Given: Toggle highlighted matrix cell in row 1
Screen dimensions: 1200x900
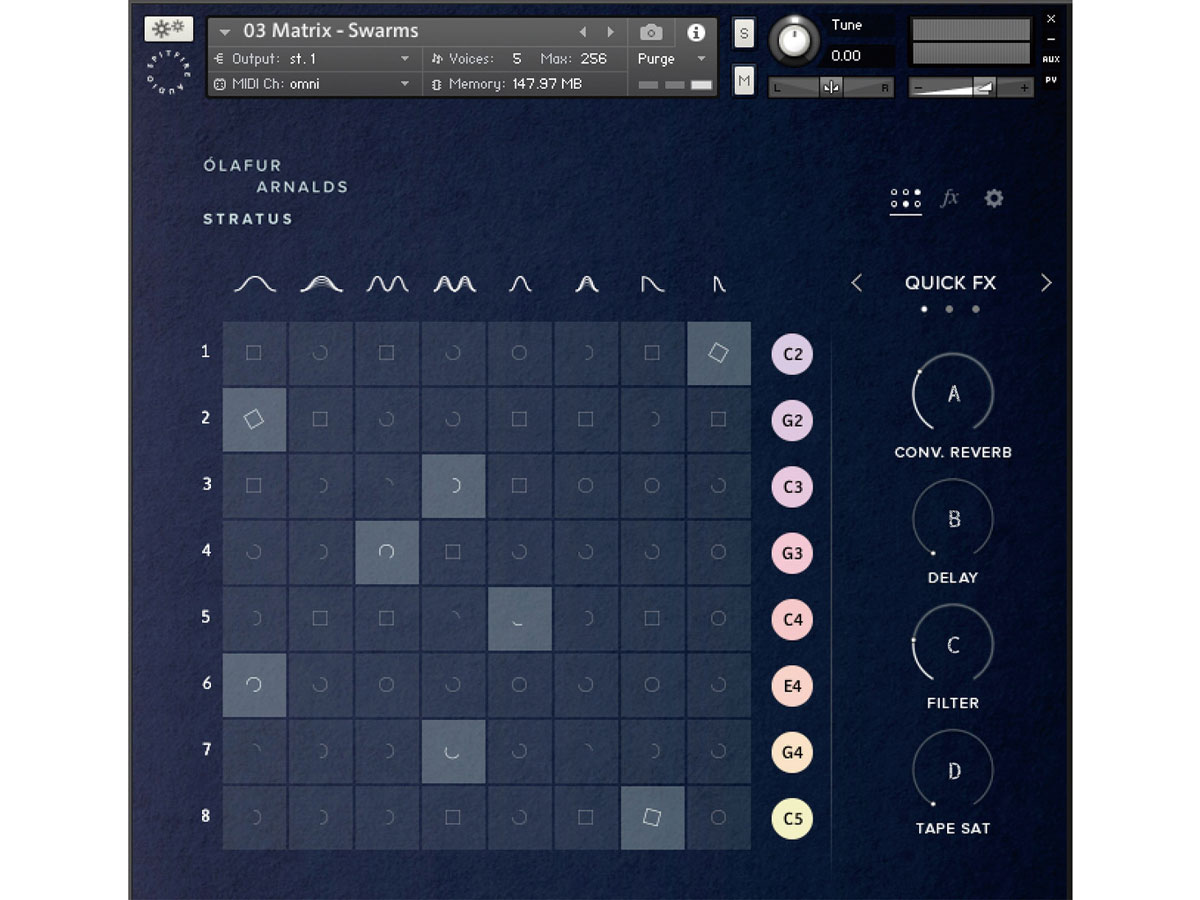Looking at the screenshot, I should [719, 353].
